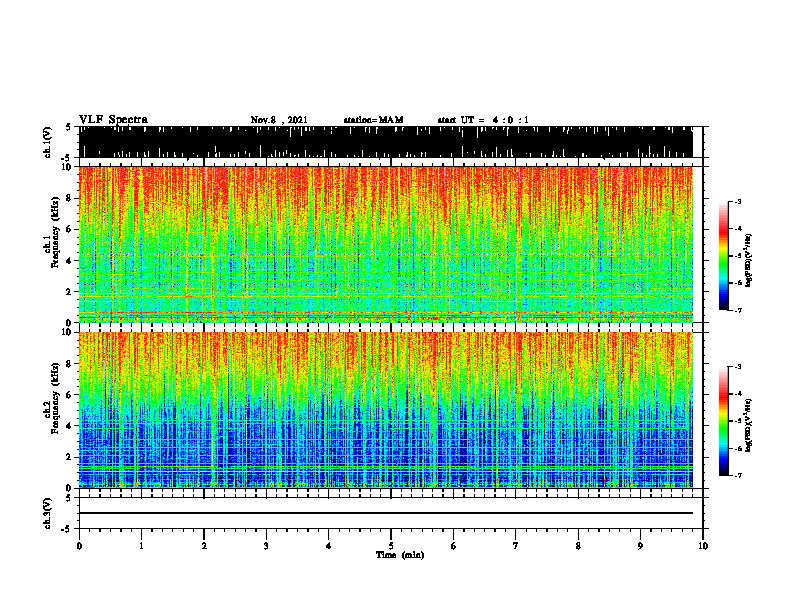The height and width of the screenshot is (612, 792).
Task: Click the "6" kHz tick of ch.2 spectrogram
Action: coord(68,395)
